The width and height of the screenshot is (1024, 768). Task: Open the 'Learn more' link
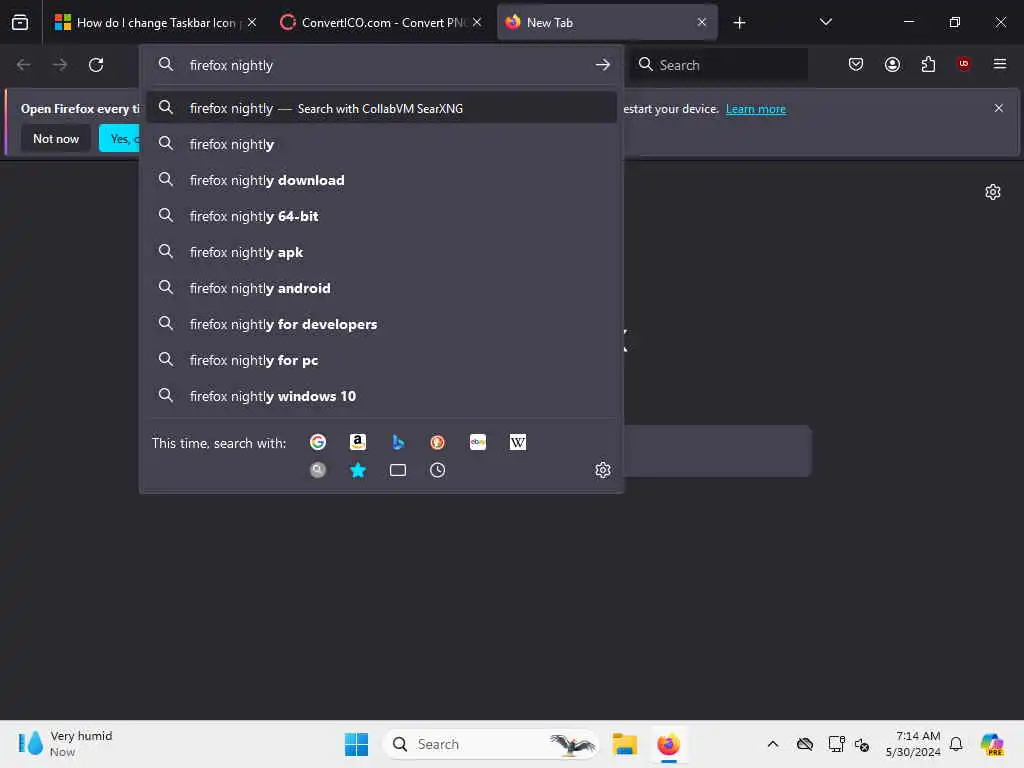coord(756,109)
